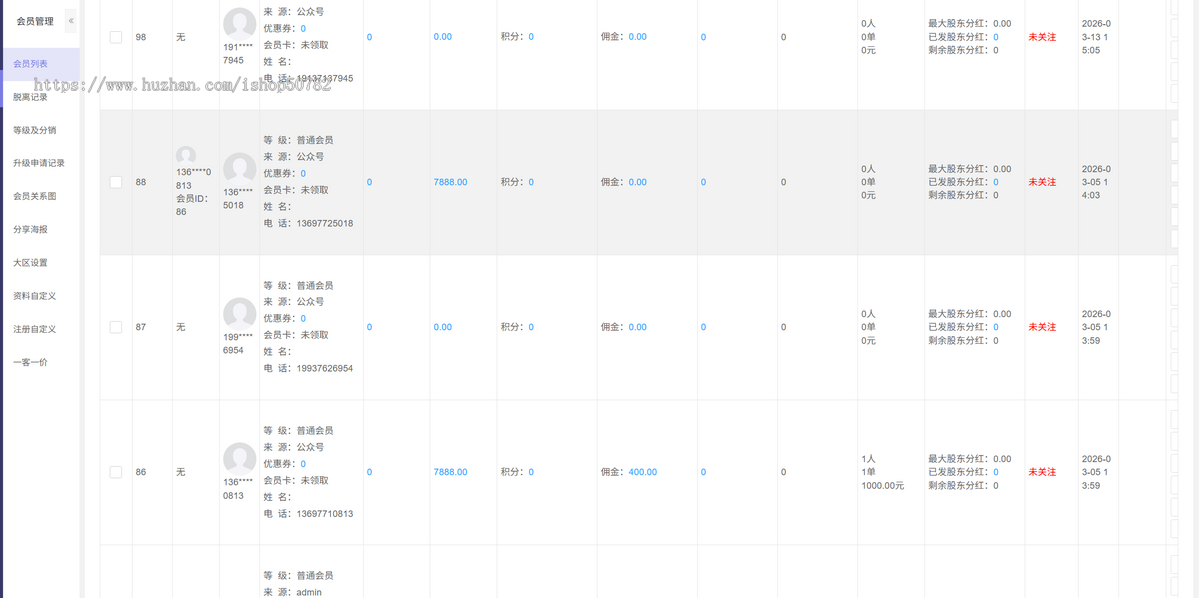Click the avatar of member 136****0813 in row 86
The height and width of the screenshot is (598, 1200).
239,459
